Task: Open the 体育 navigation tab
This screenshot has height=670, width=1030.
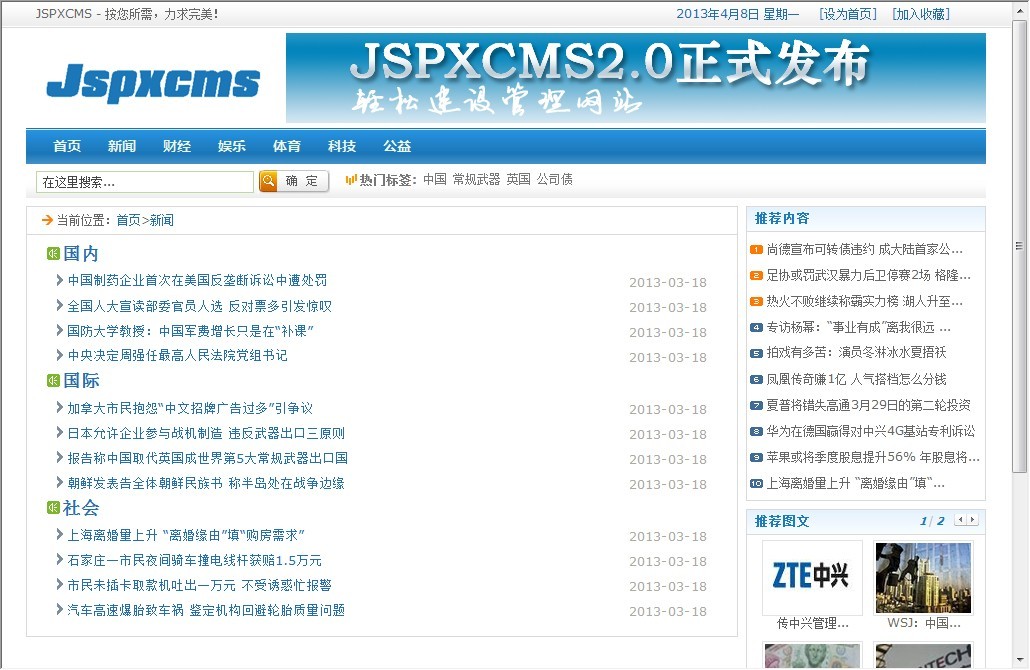Action: [x=287, y=146]
